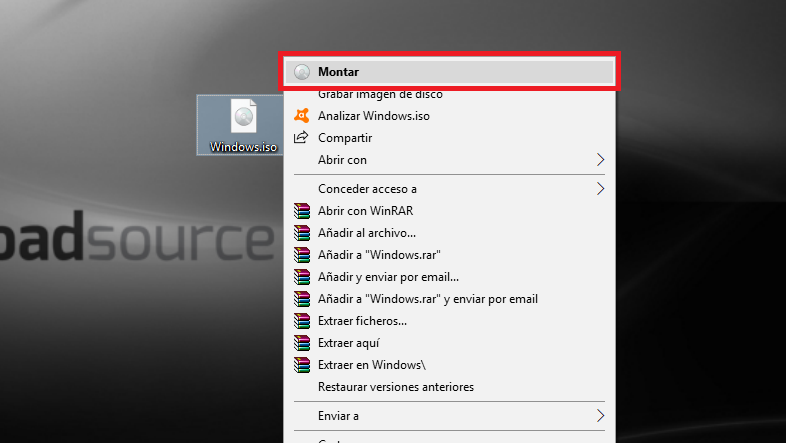Click WinRAR icon beside Añadir al archivo
Image resolution: width=786 pixels, height=443 pixels.
point(302,233)
